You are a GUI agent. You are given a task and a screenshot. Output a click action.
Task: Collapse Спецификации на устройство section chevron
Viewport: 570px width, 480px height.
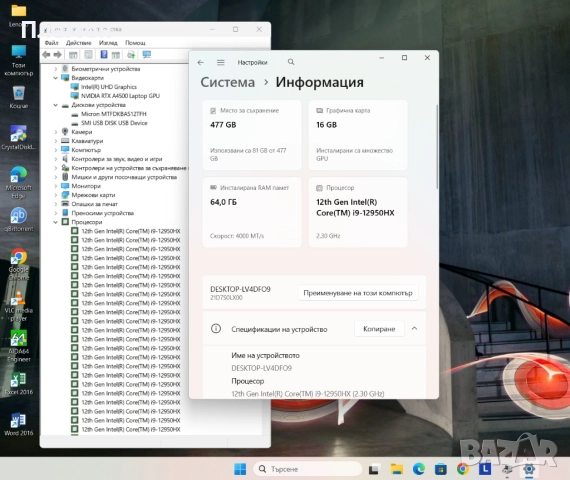[414, 328]
